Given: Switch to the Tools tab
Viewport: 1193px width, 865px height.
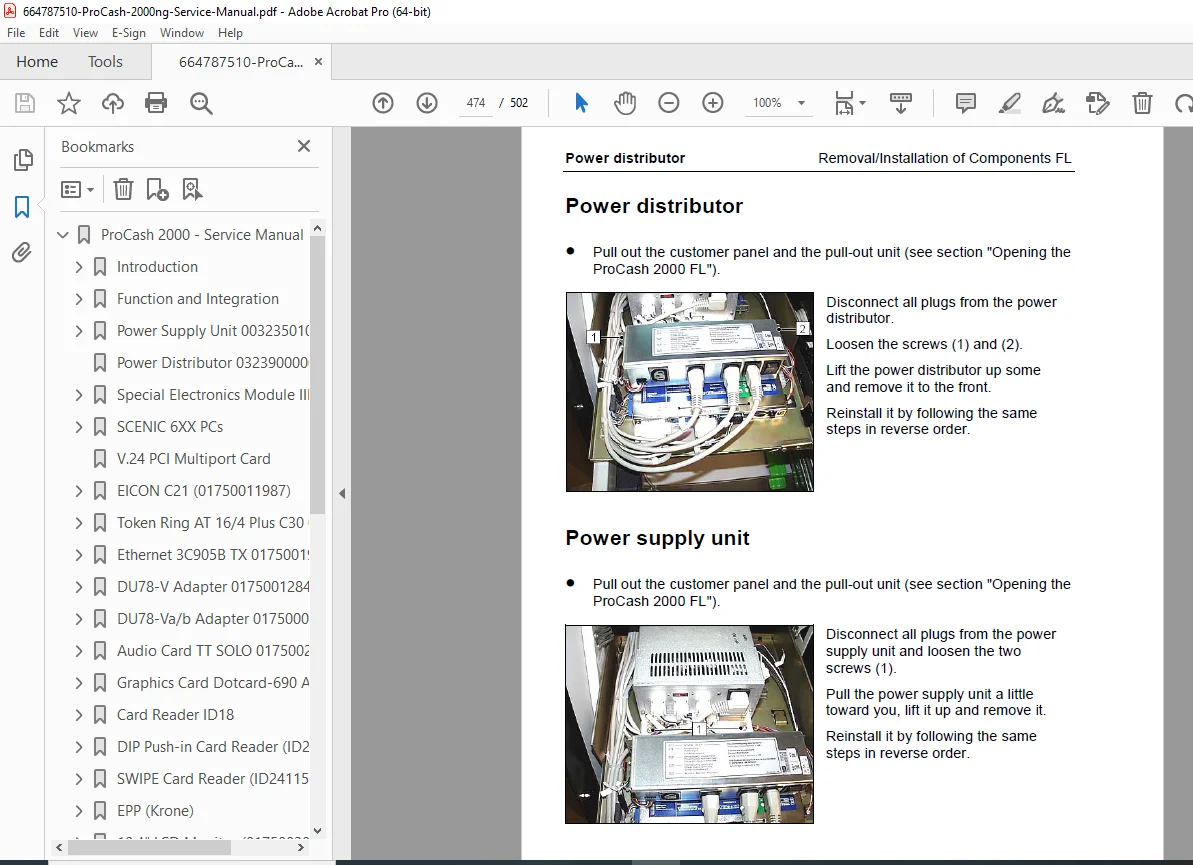Looking at the screenshot, I should (x=105, y=62).
